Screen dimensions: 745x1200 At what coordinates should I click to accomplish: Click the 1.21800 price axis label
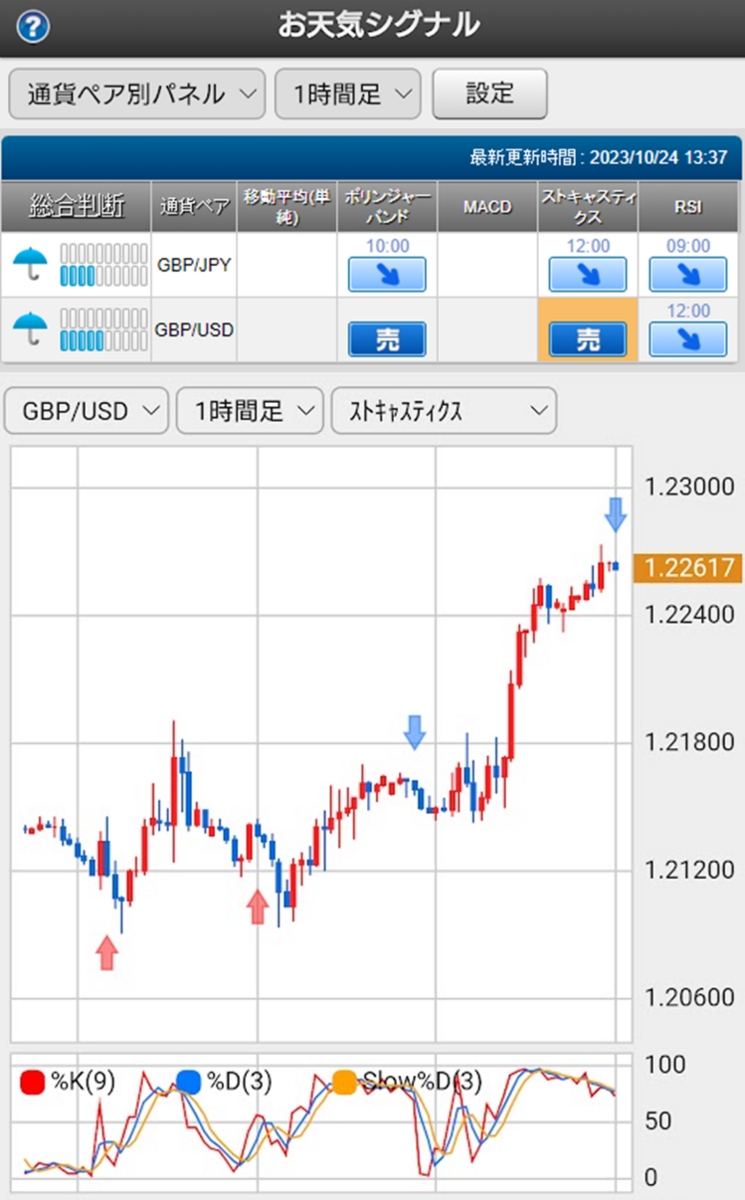[x=689, y=743]
